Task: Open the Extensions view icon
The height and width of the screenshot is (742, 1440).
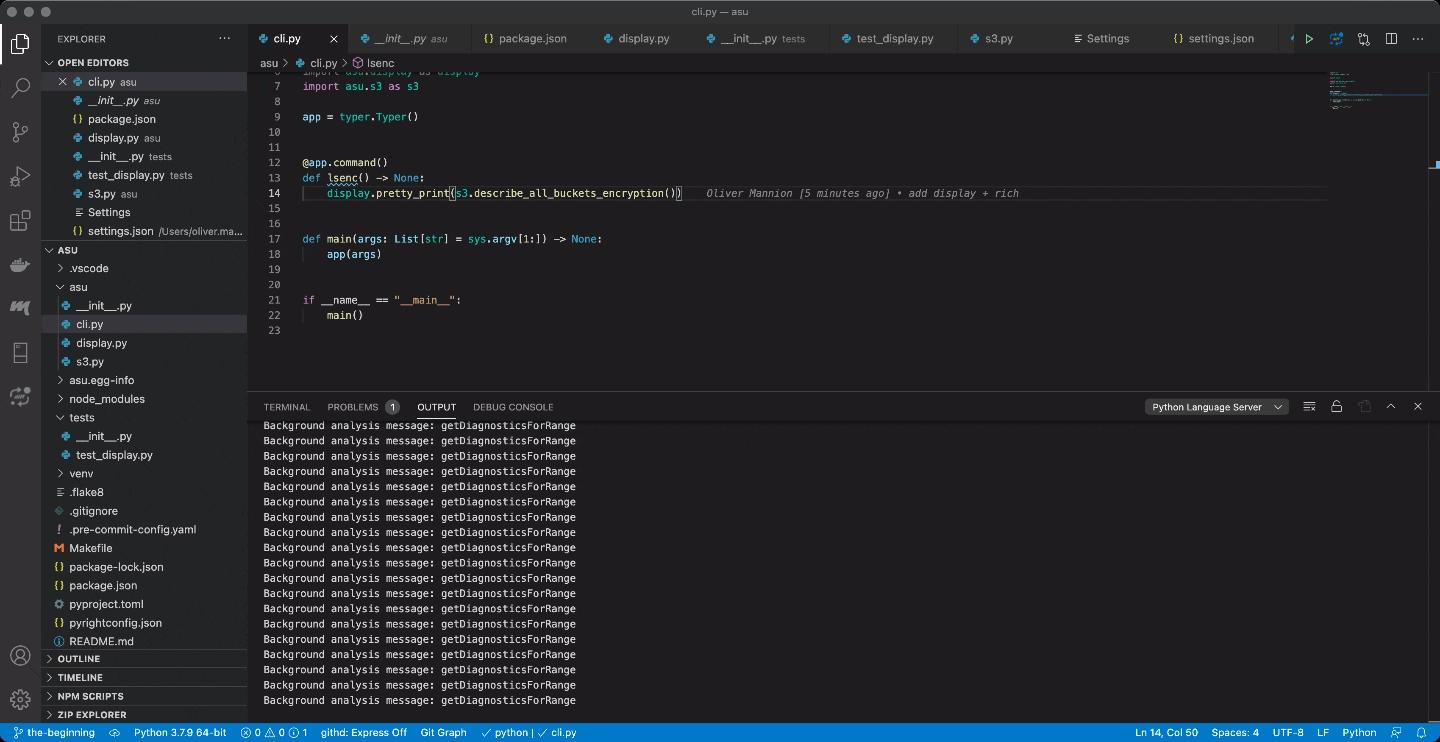Action: pyautogui.click(x=20, y=220)
